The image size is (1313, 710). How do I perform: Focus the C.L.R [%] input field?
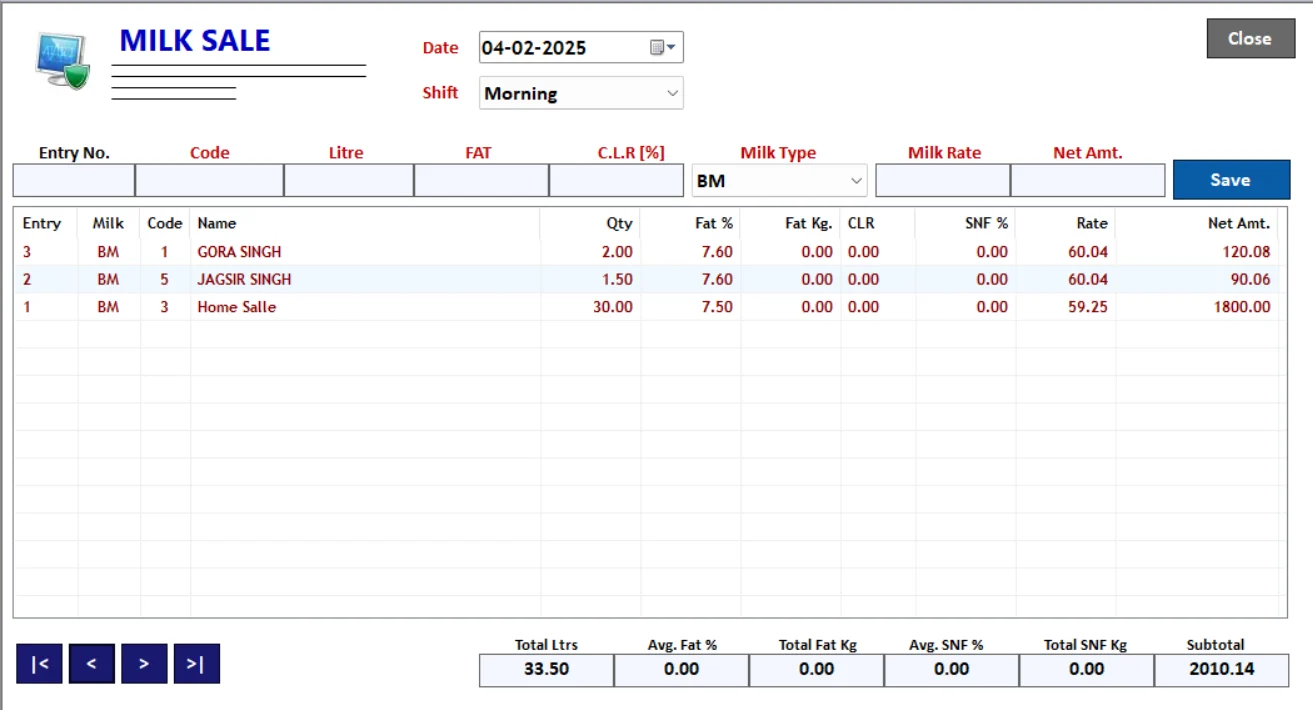(616, 181)
